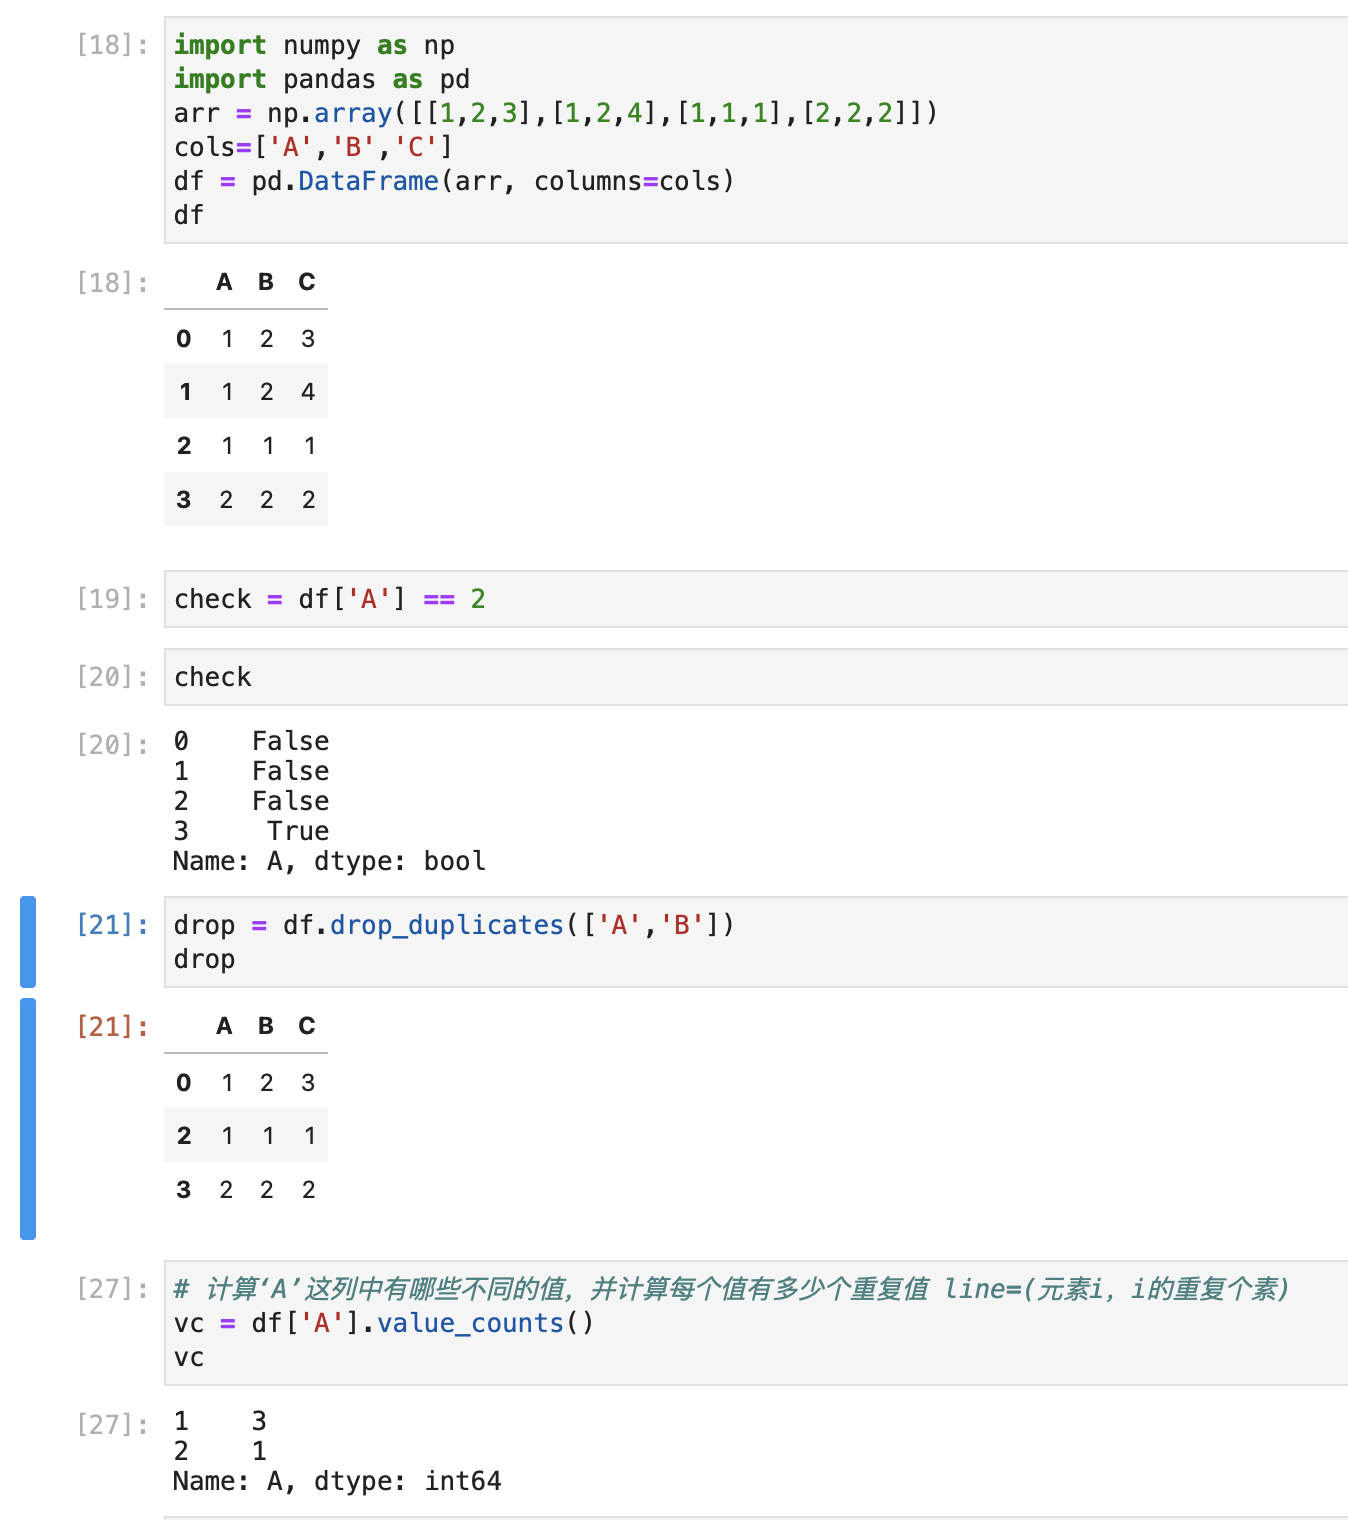Click row index 0 in drop output table
Image resolution: width=1348 pixels, height=1520 pixels.
point(184,1083)
